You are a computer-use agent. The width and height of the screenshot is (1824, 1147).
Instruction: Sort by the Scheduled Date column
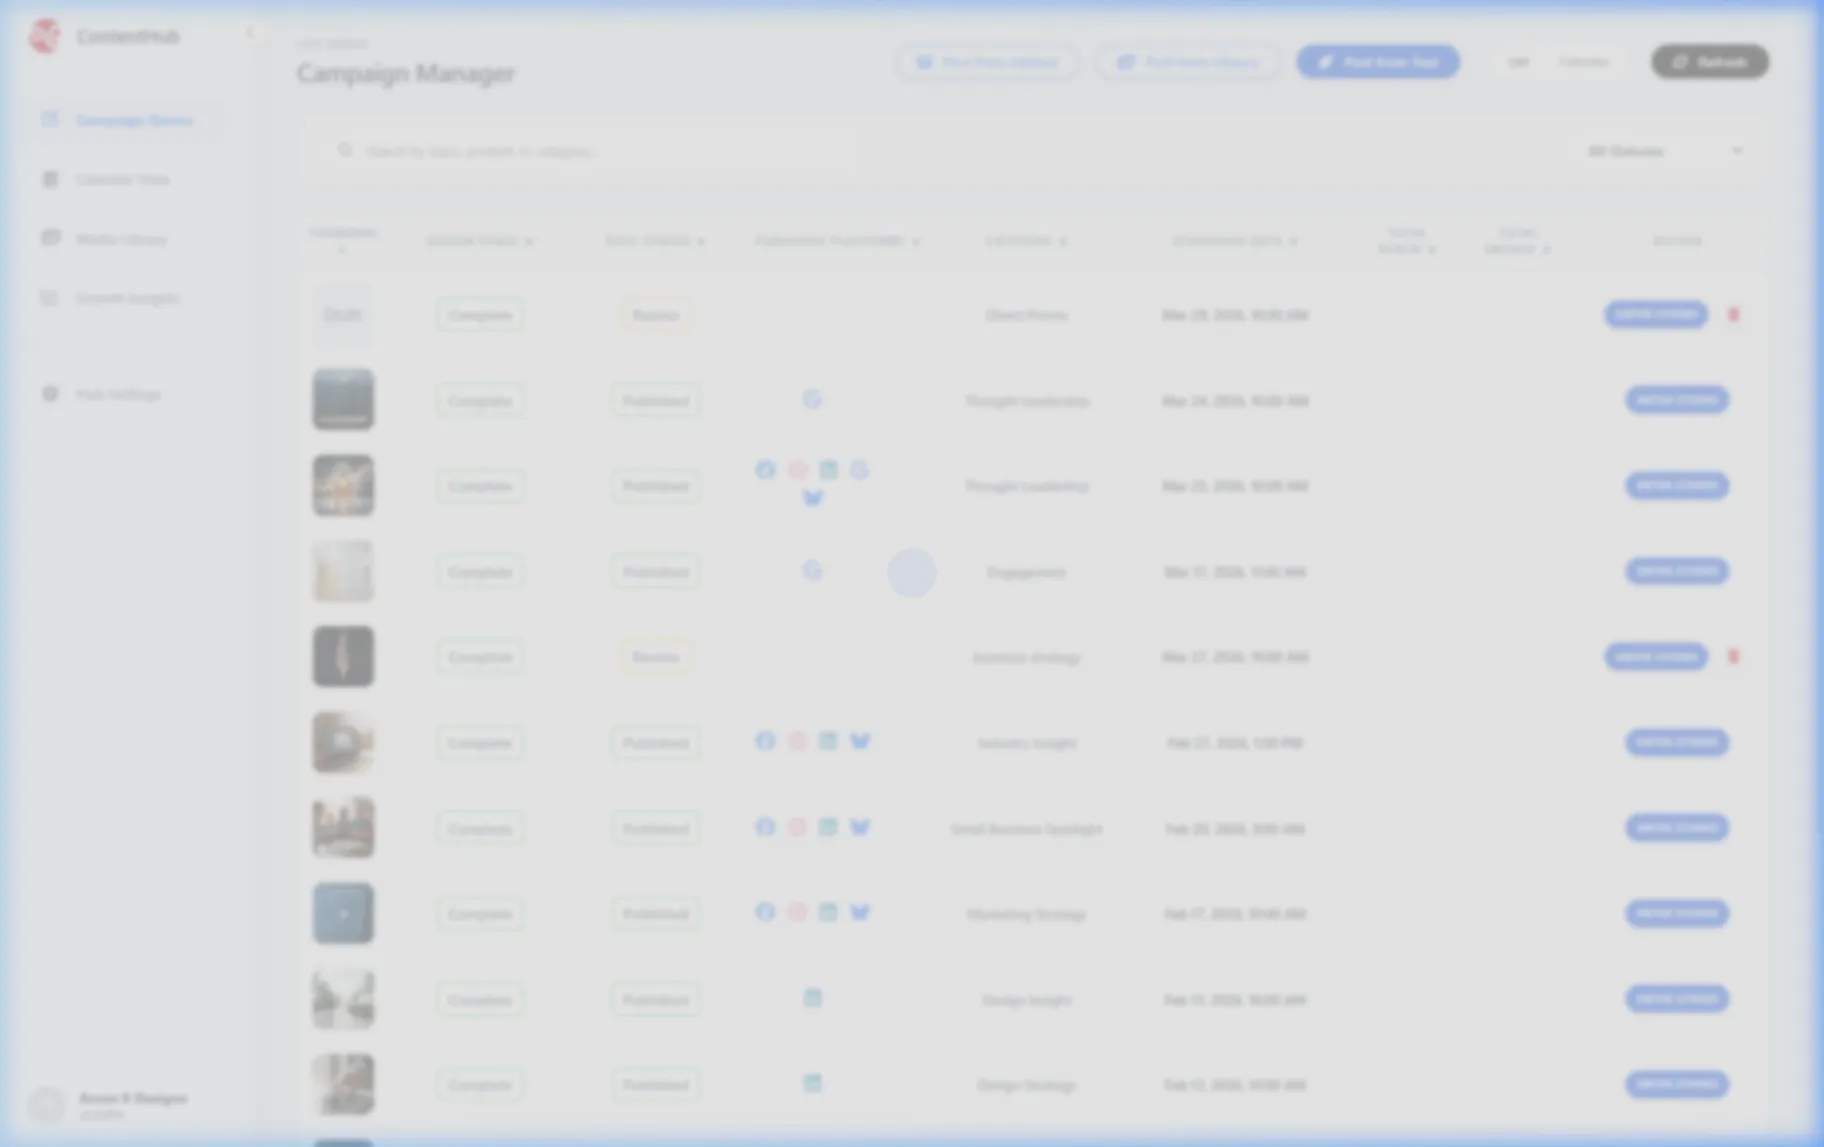pyautogui.click(x=1234, y=241)
